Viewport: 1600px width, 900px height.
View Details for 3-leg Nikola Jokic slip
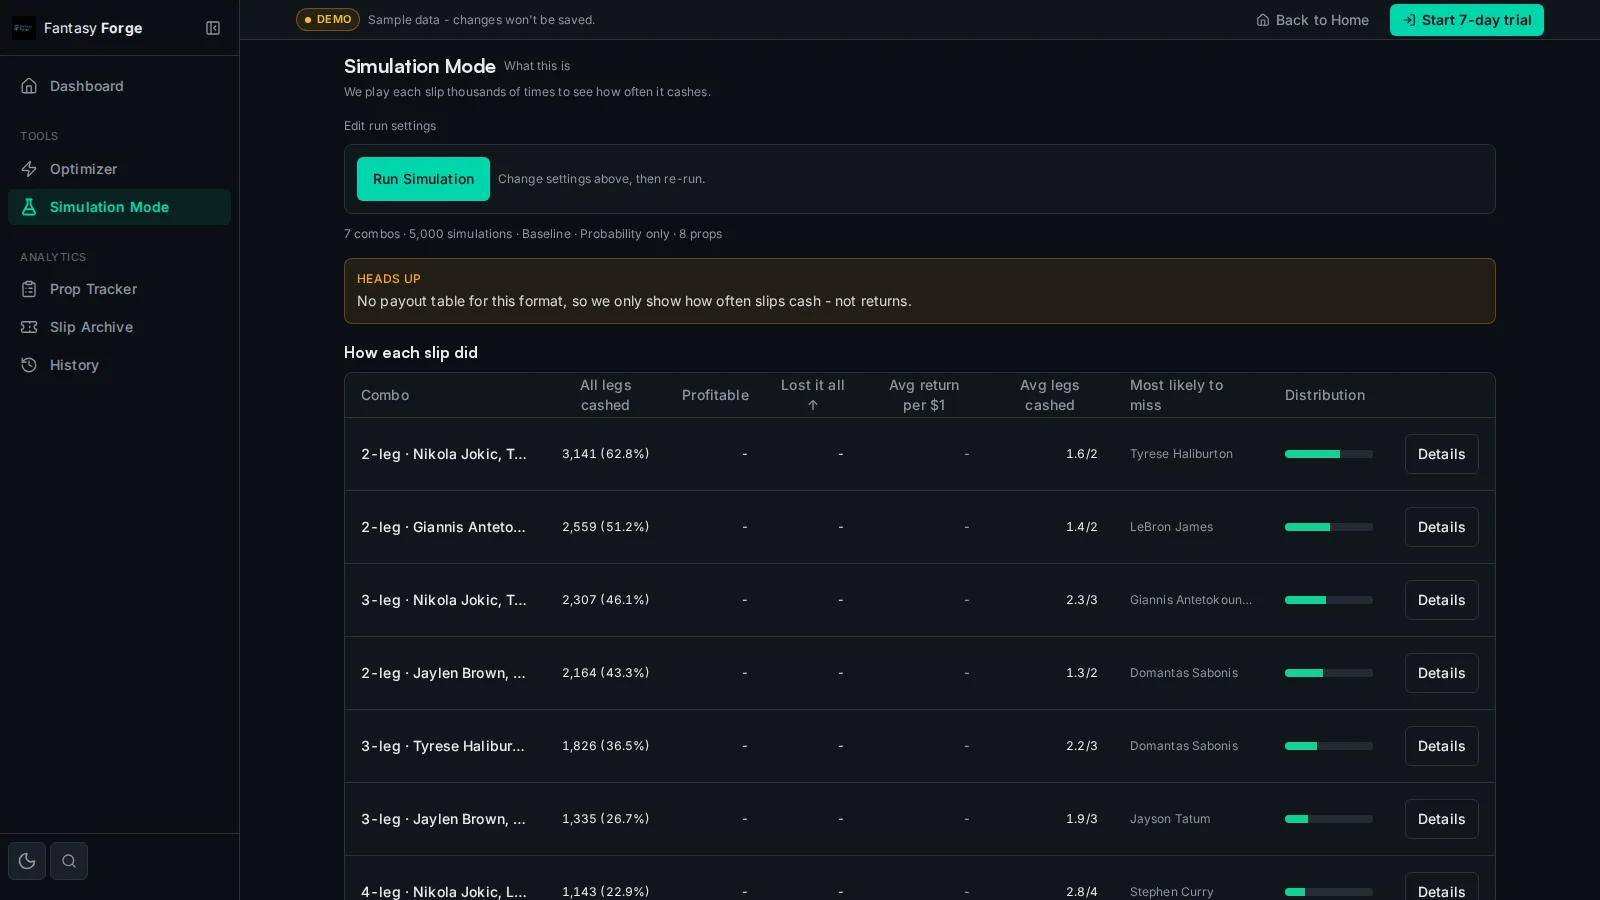tap(1441, 600)
